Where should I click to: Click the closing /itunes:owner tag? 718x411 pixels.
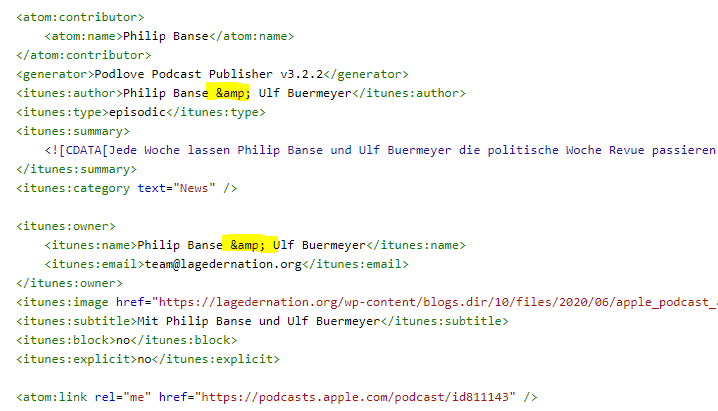click(x=69, y=283)
